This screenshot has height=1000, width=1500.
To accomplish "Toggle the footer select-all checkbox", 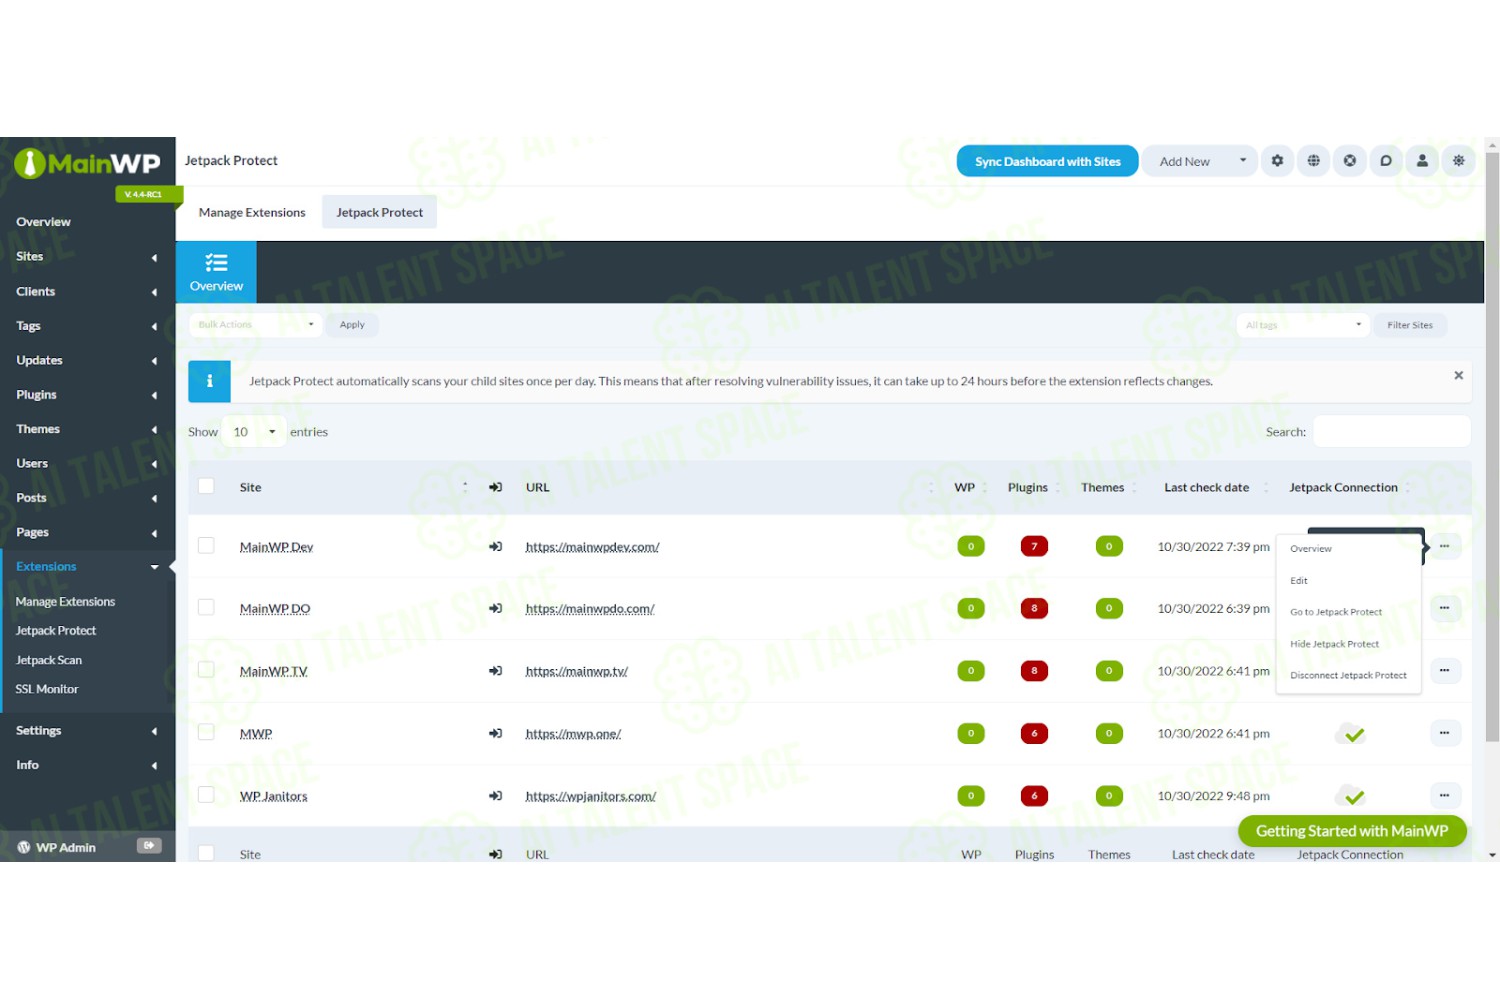I will [206, 853].
